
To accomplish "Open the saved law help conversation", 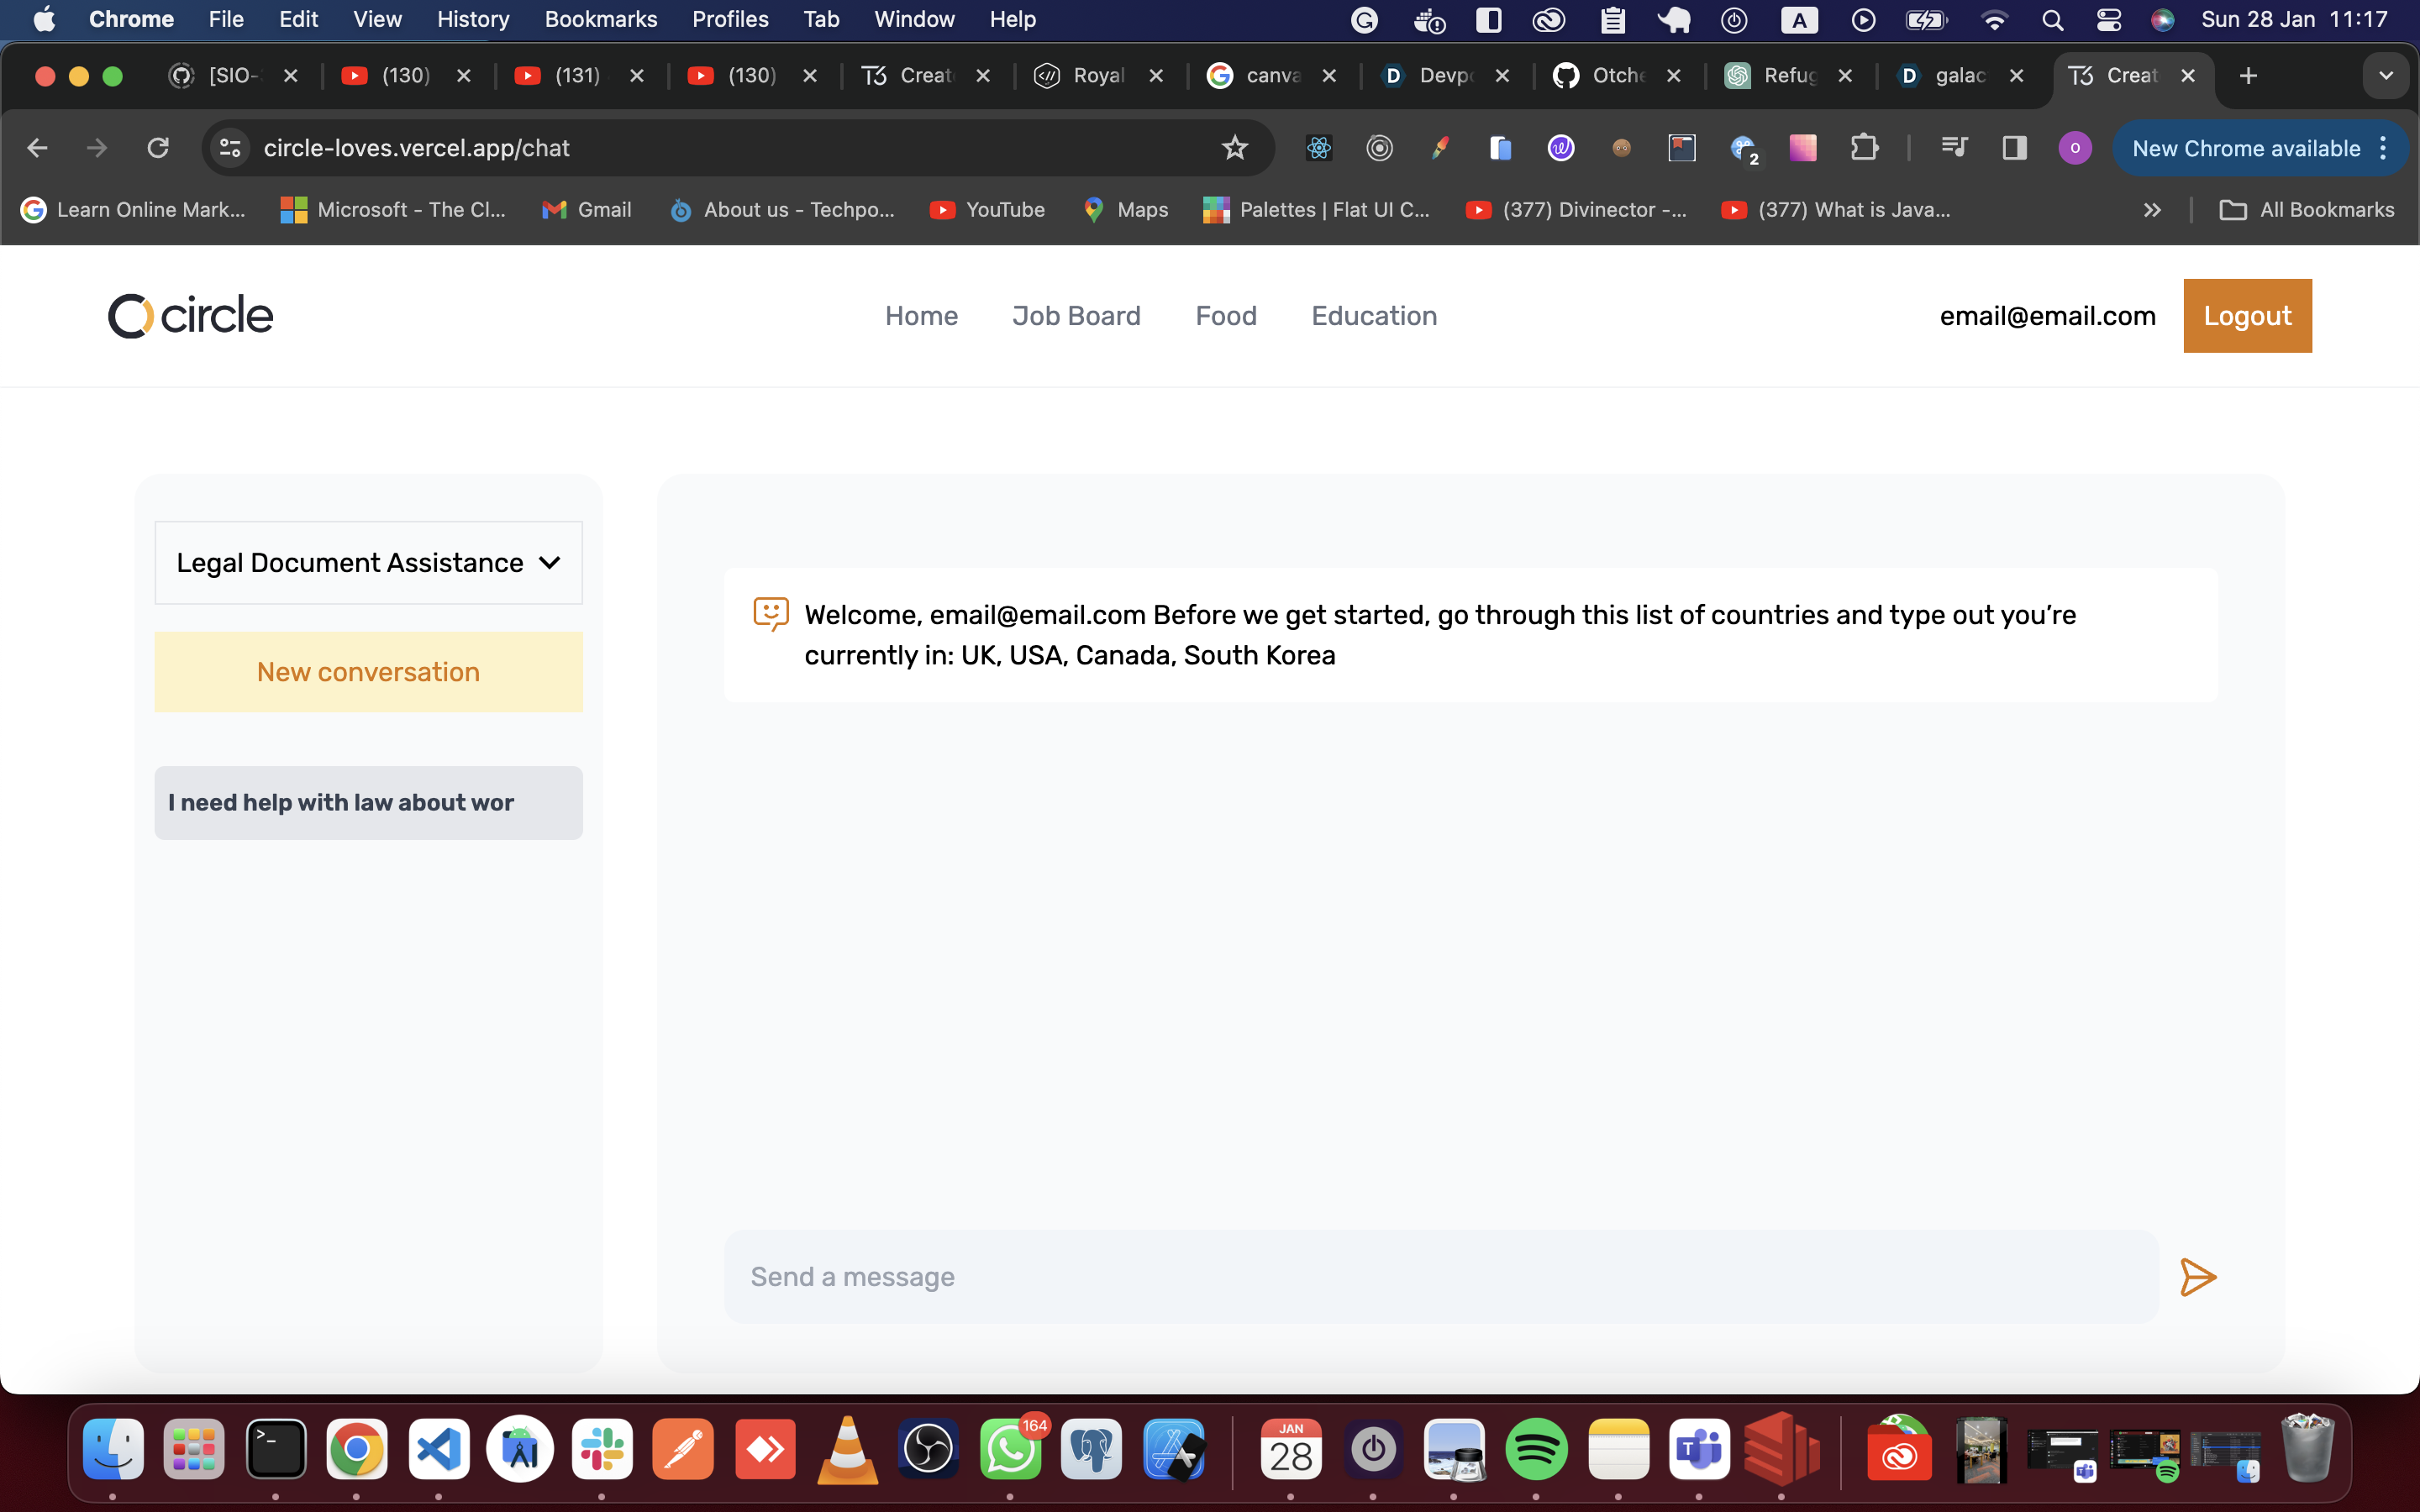I will (x=368, y=803).
